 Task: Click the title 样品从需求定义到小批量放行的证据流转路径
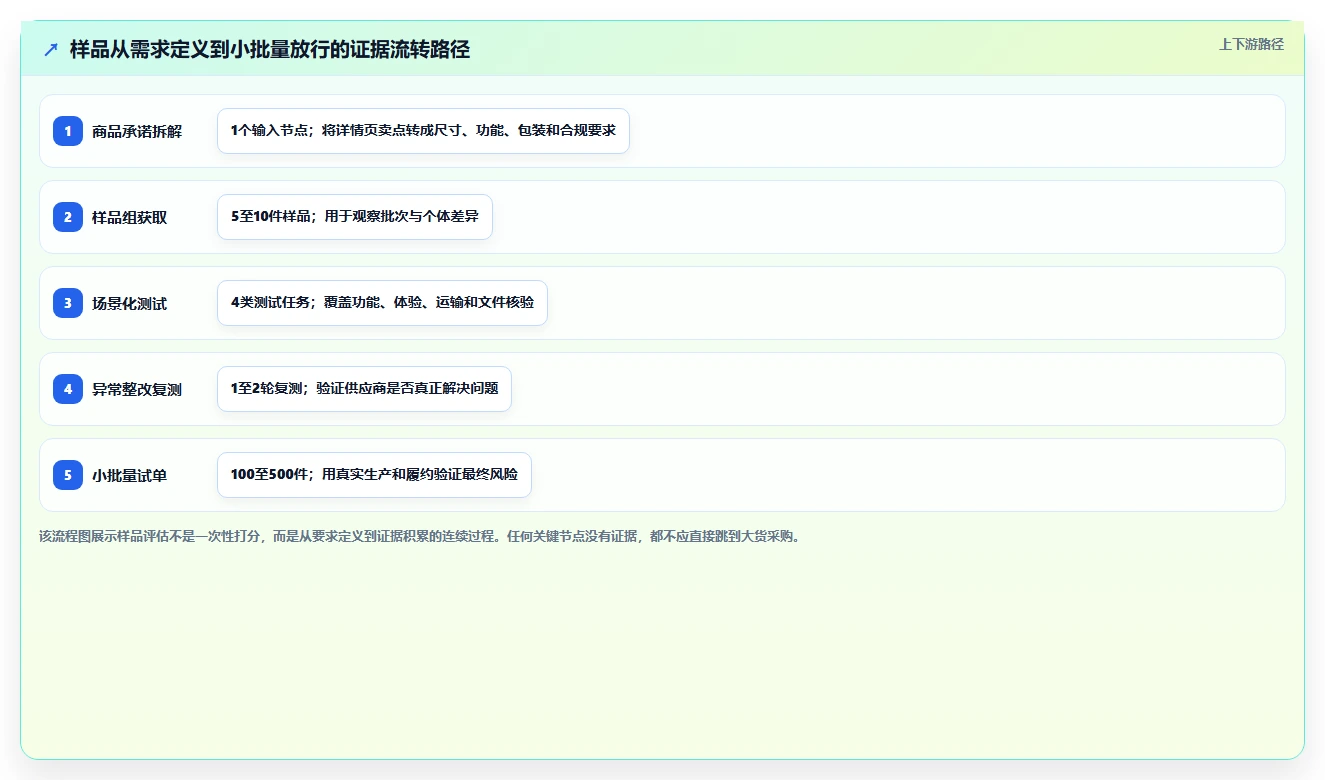coord(269,50)
